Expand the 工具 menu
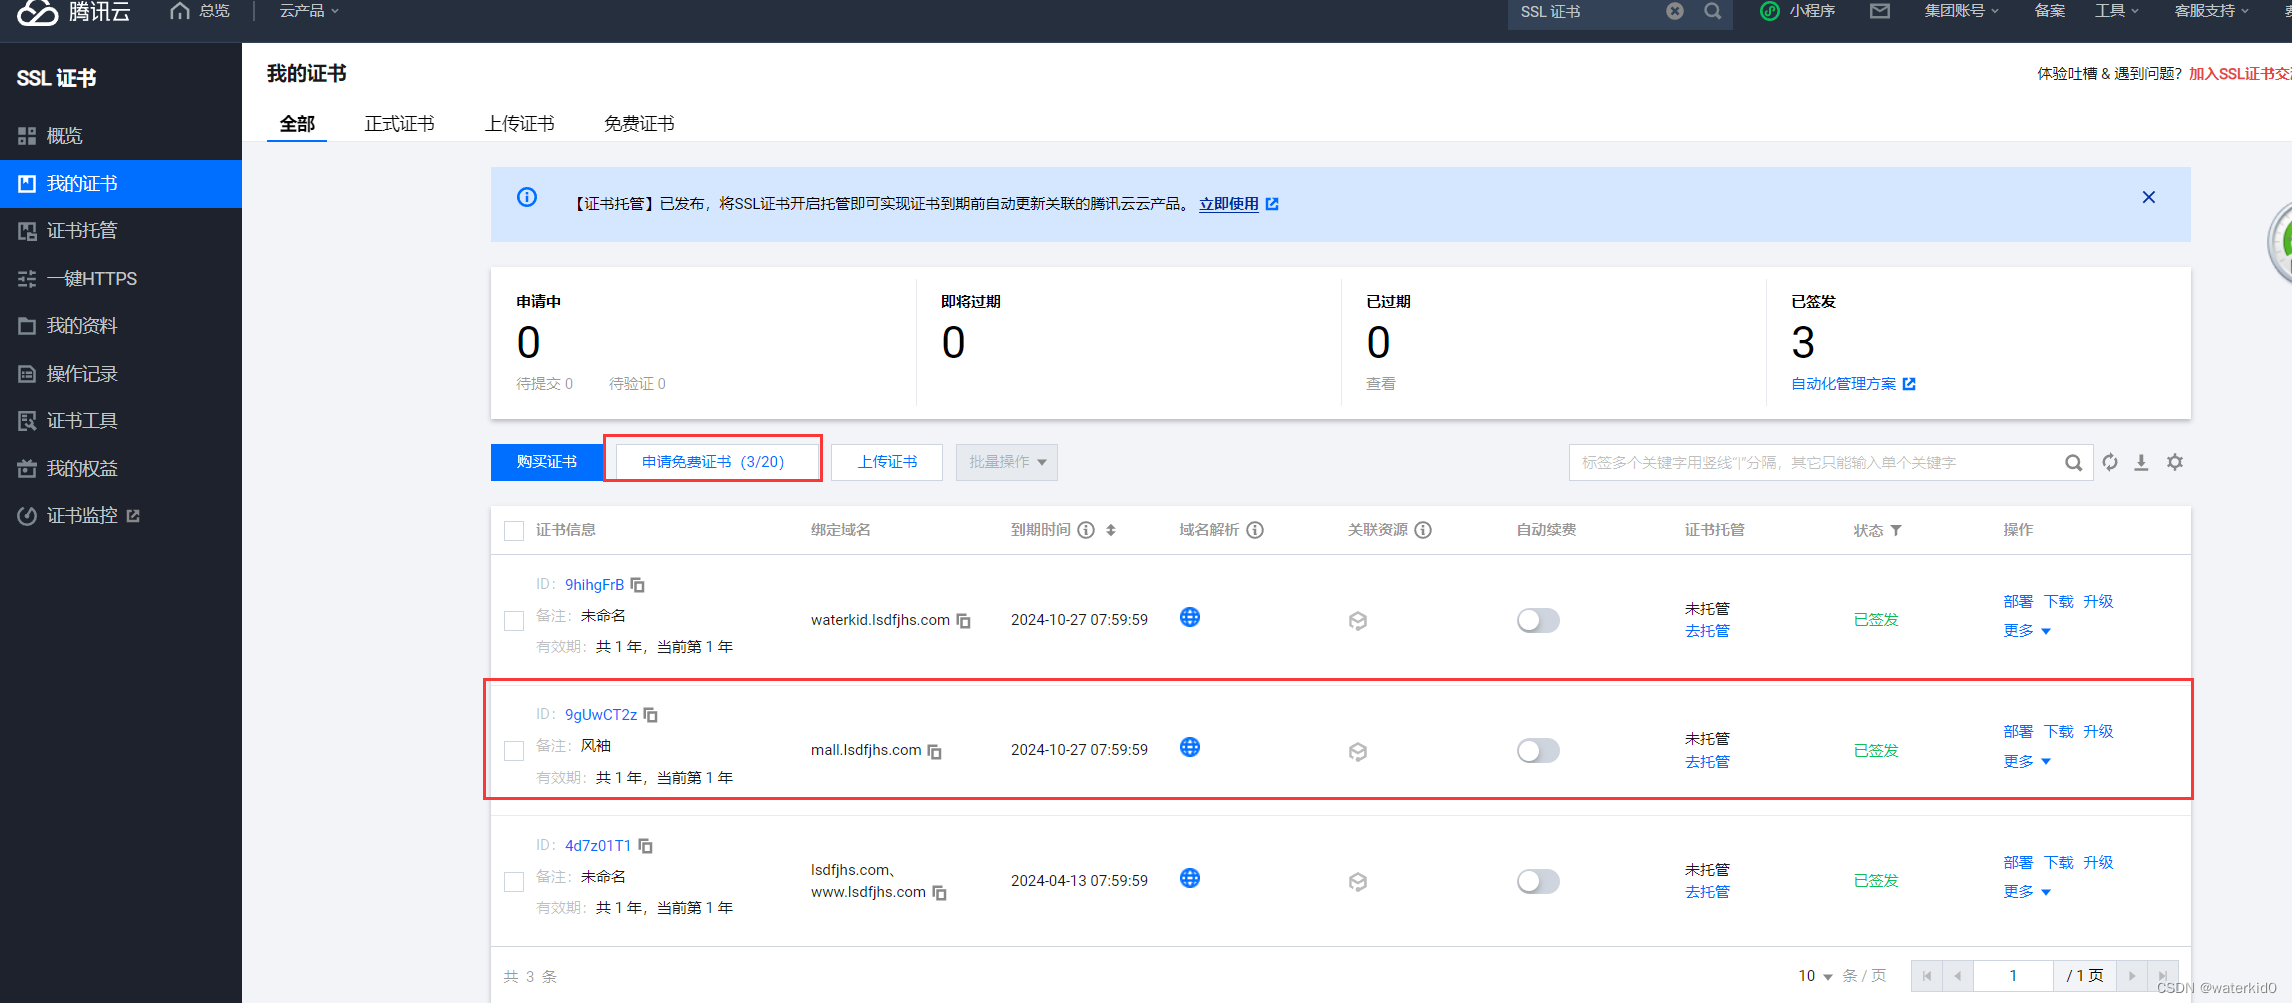2292x1003 pixels. click(2117, 11)
